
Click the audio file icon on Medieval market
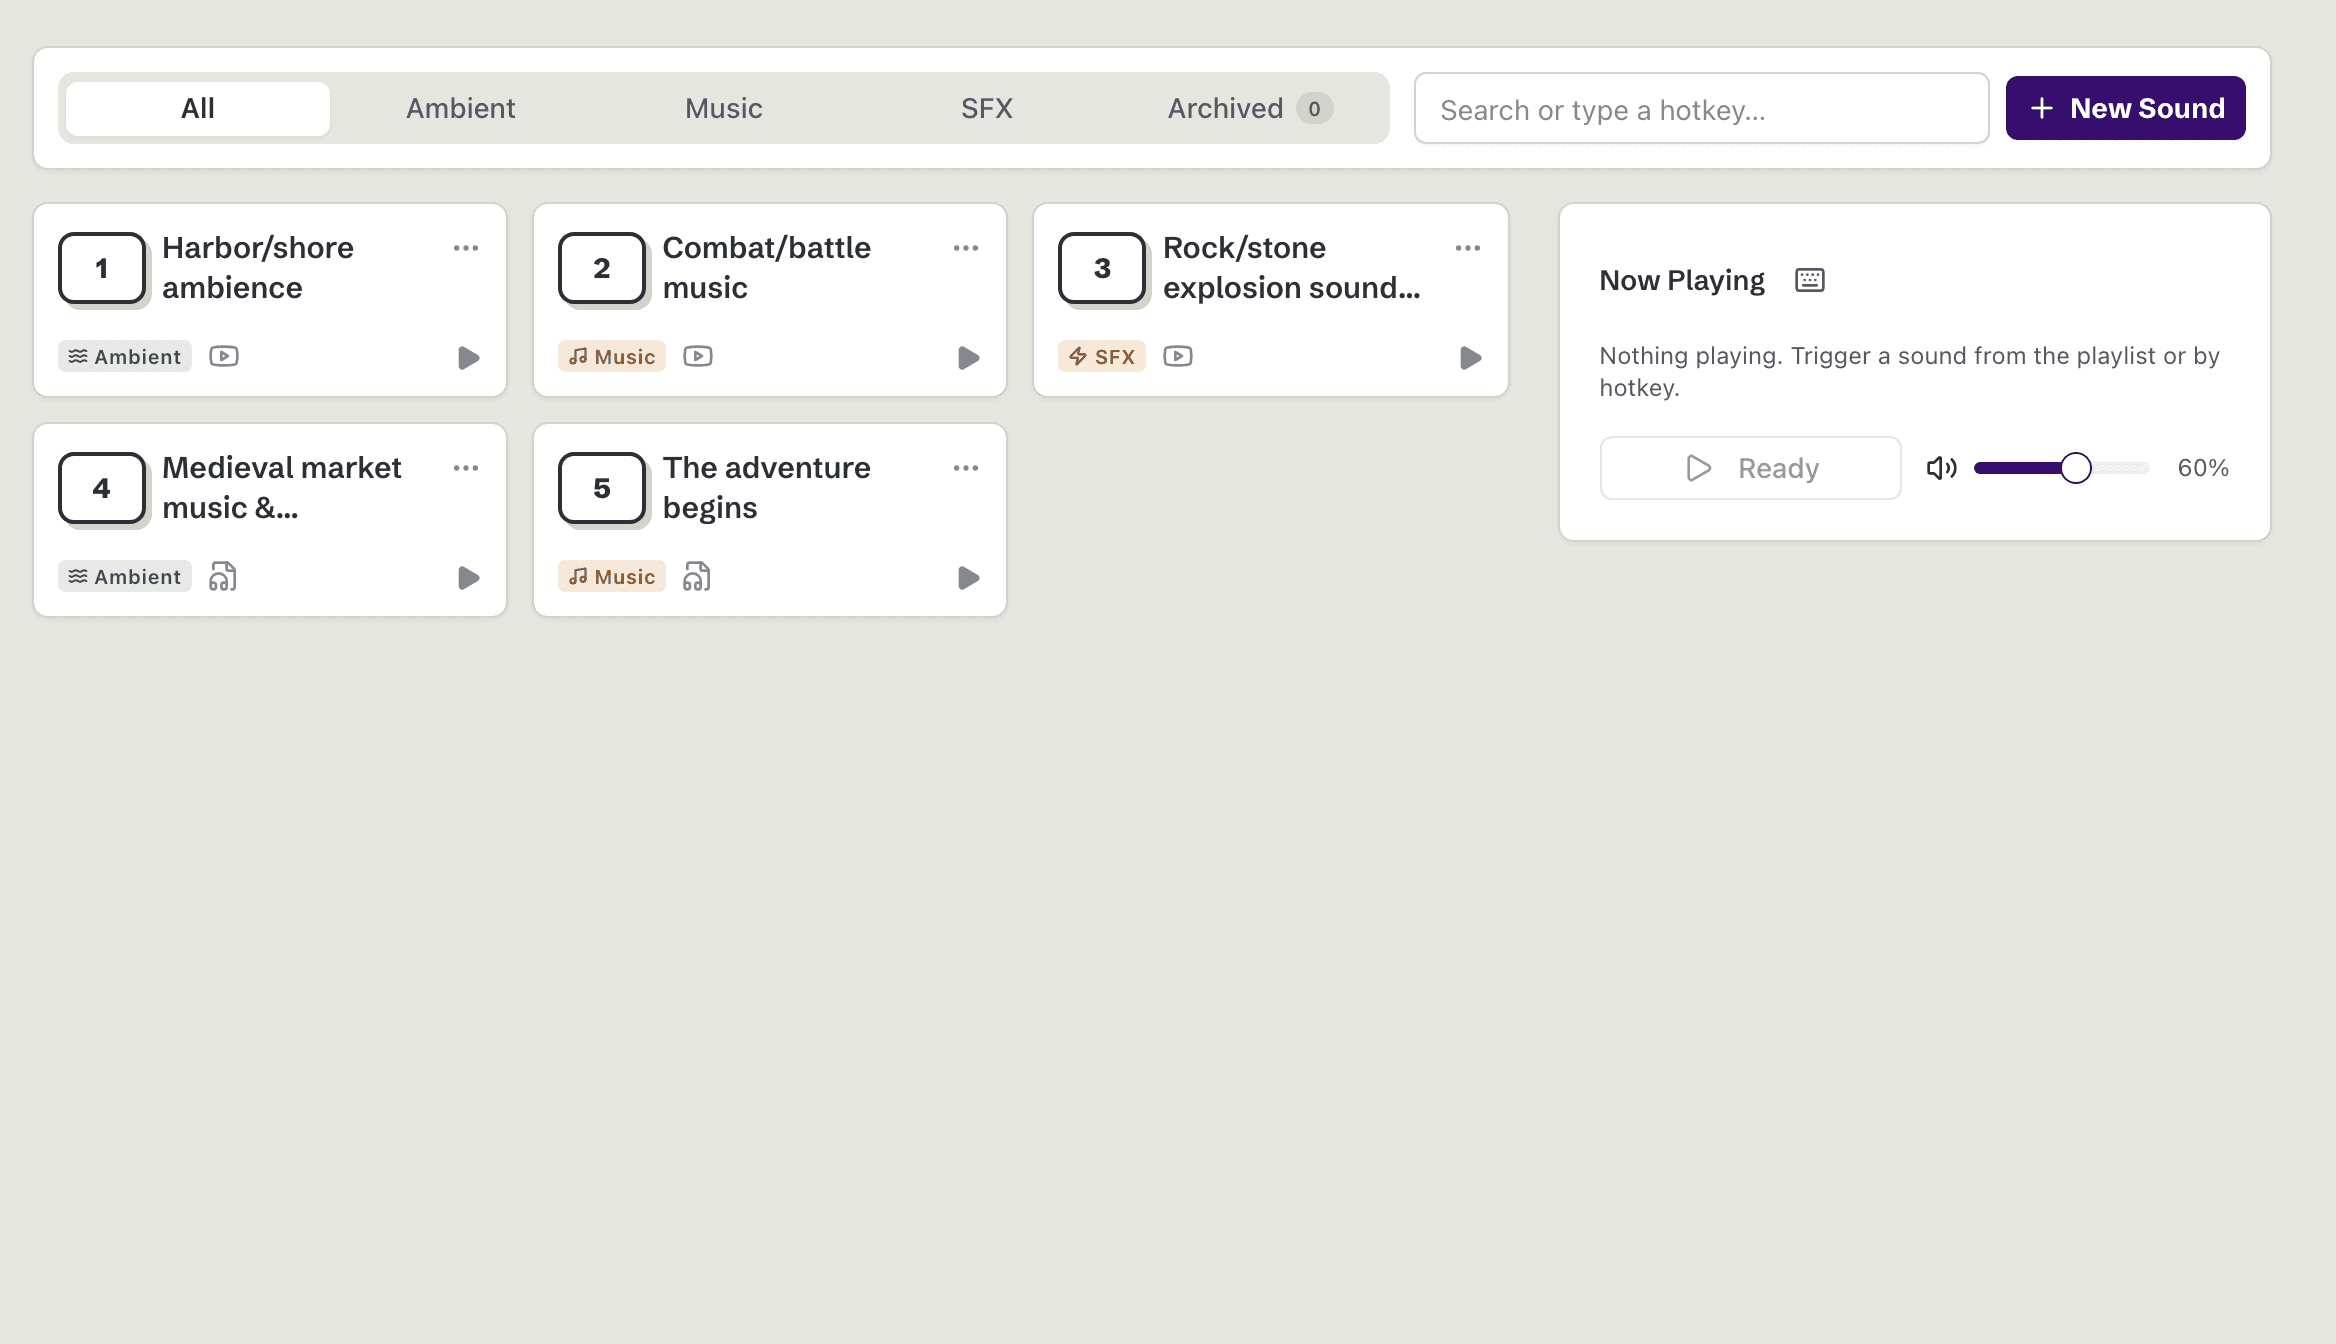click(223, 577)
